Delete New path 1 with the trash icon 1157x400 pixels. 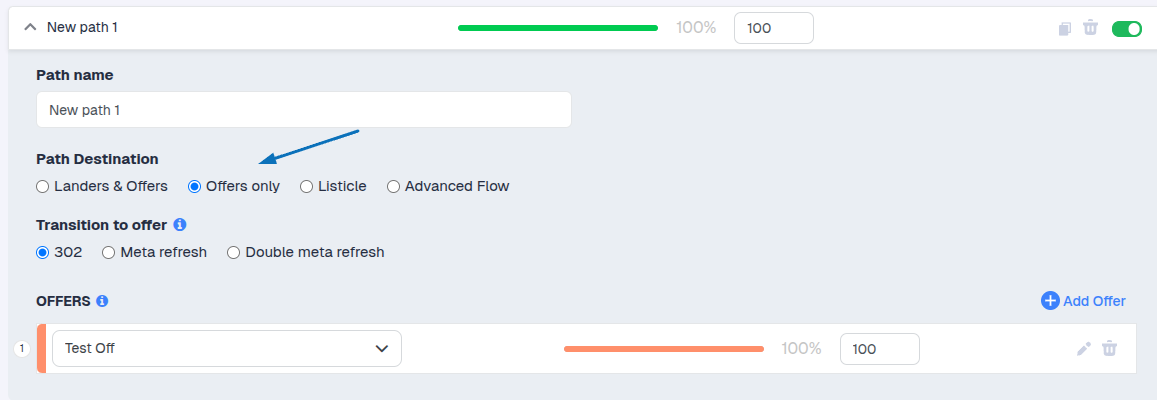coord(1091,28)
